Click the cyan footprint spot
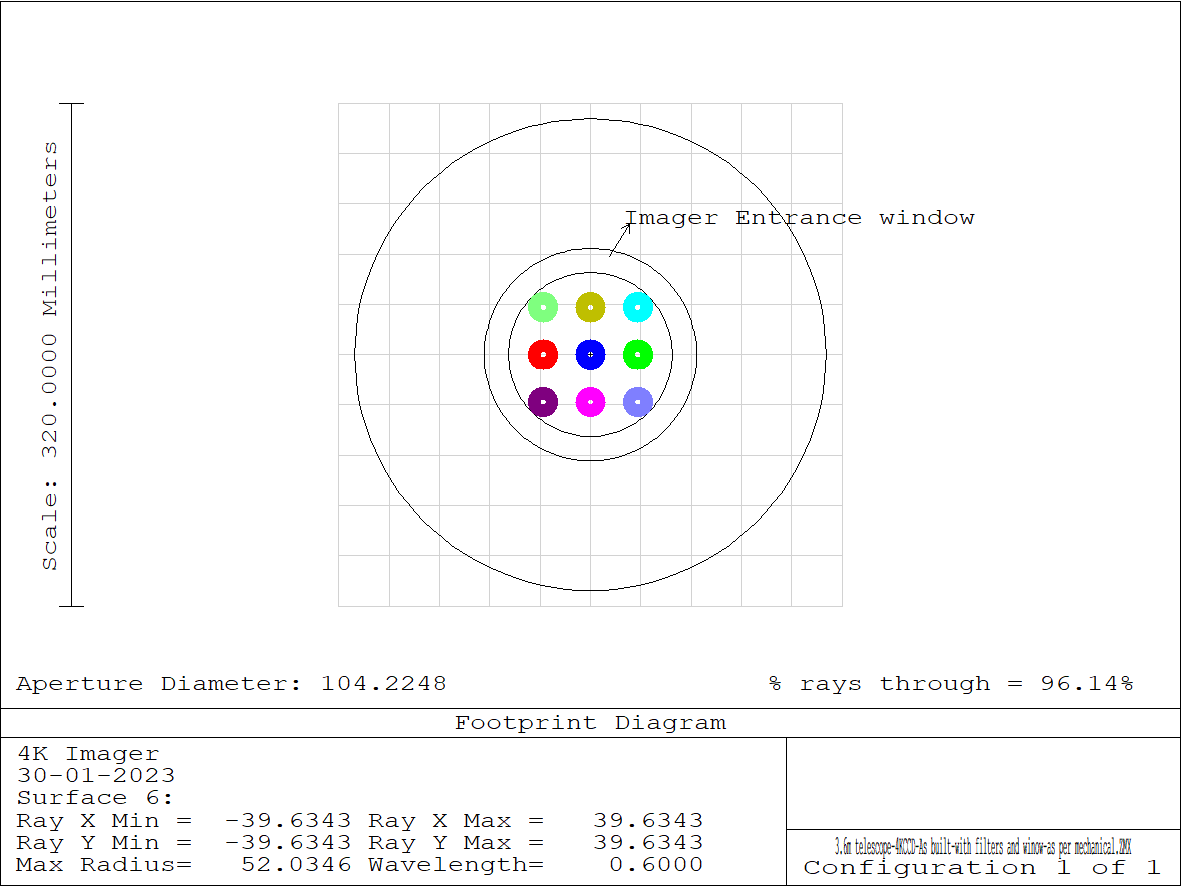This screenshot has width=1182, height=888. click(638, 307)
